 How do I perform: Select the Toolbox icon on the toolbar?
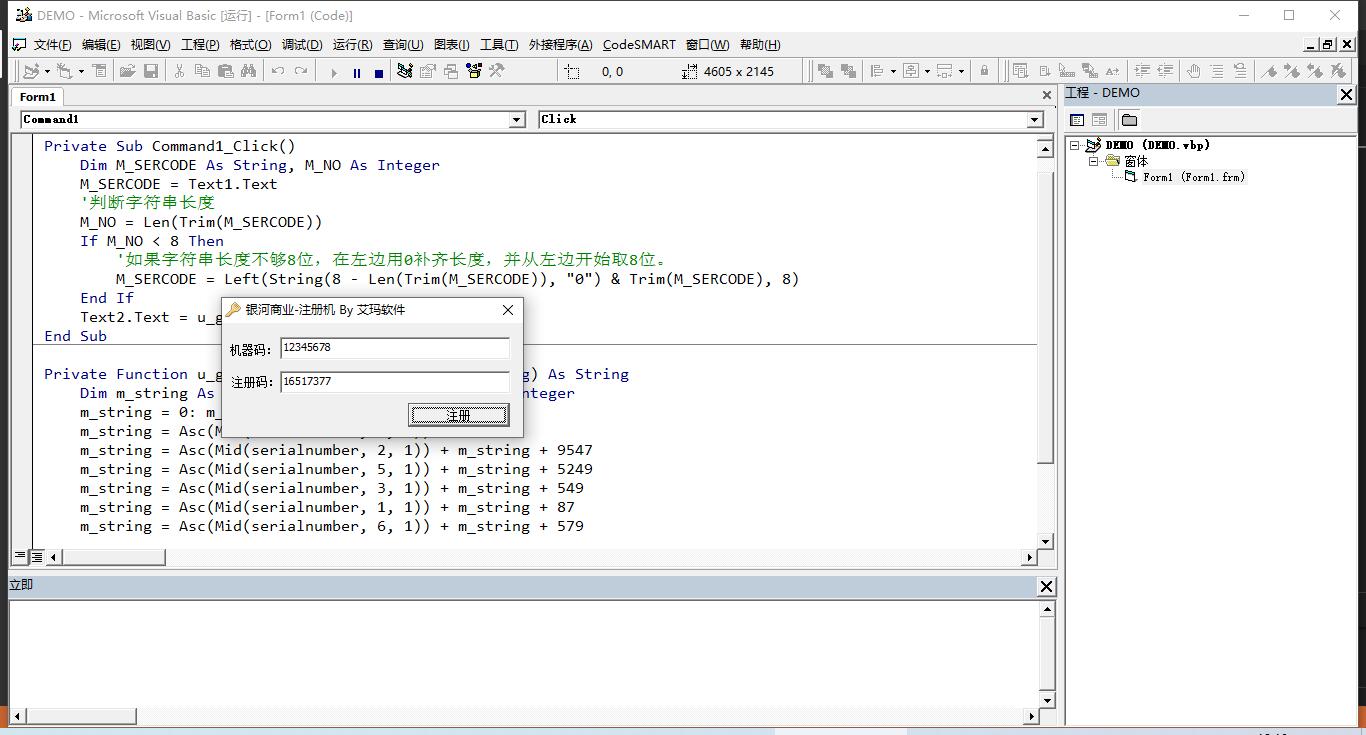497,70
